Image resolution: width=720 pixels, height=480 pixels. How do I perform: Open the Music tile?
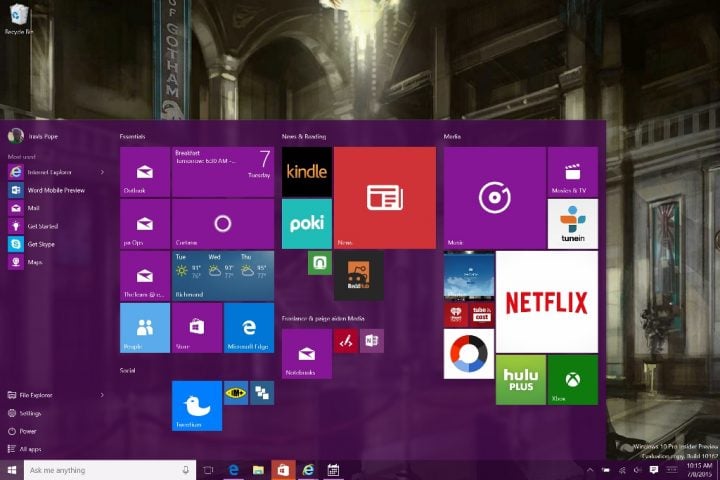point(495,198)
